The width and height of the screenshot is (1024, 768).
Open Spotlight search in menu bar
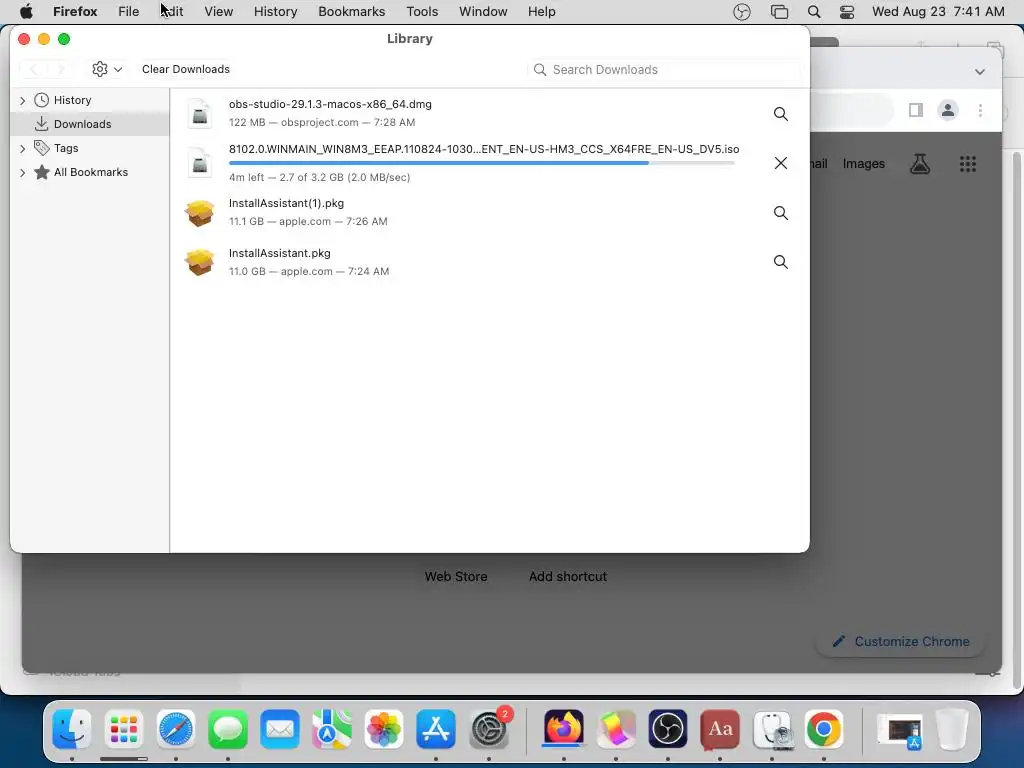tap(814, 12)
